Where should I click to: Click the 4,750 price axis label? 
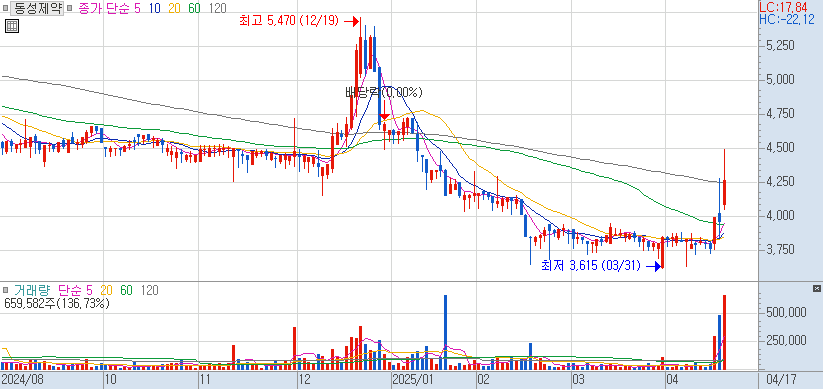pos(779,114)
